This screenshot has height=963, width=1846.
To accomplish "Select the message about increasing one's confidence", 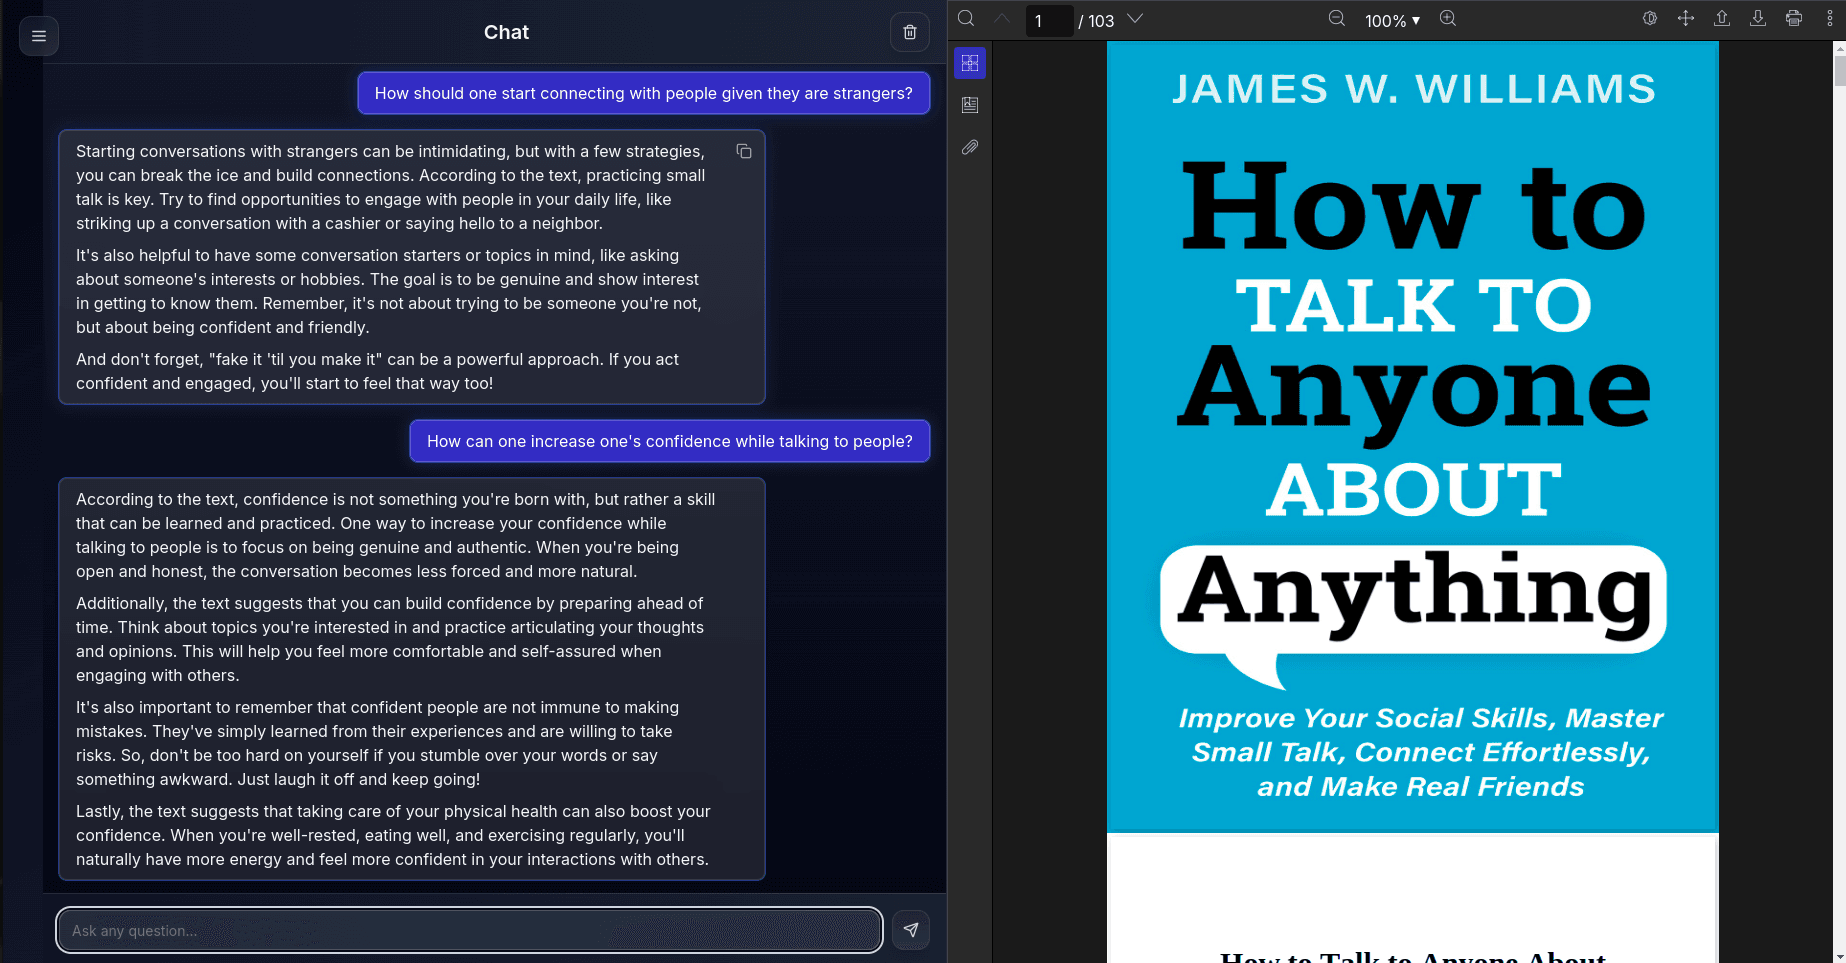I will (x=670, y=441).
